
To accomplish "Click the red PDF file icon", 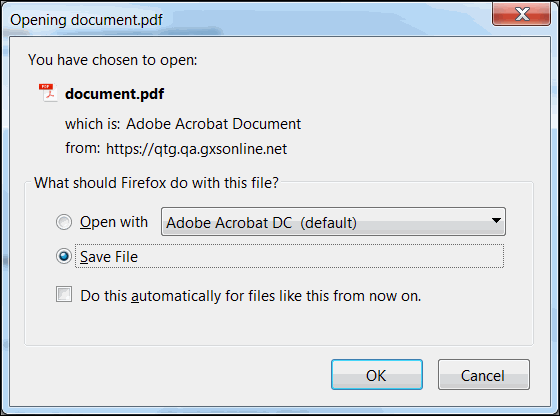I will 48,93.
